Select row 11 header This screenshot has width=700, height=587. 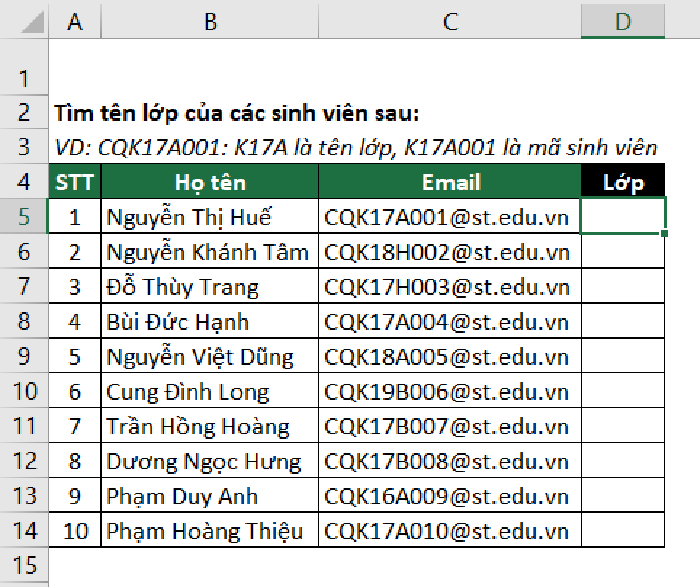coord(24,425)
